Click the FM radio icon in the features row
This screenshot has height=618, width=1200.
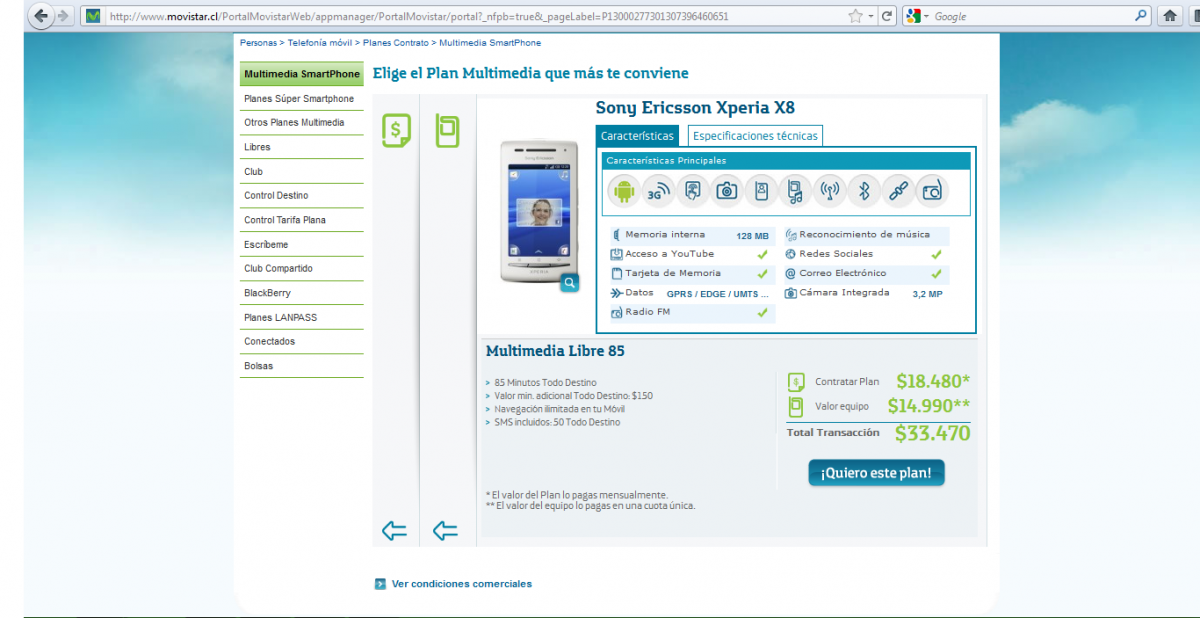pyautogui.click(x=931, y=191)
